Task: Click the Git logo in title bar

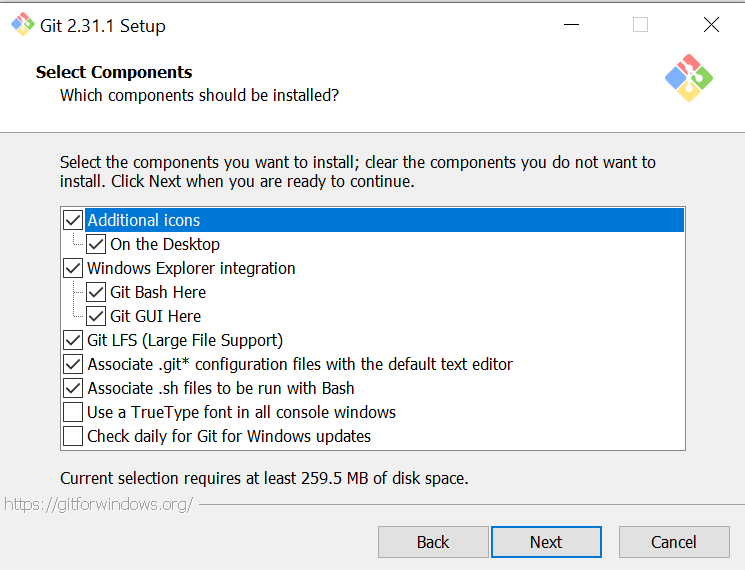Action: [x=22, y=25]
